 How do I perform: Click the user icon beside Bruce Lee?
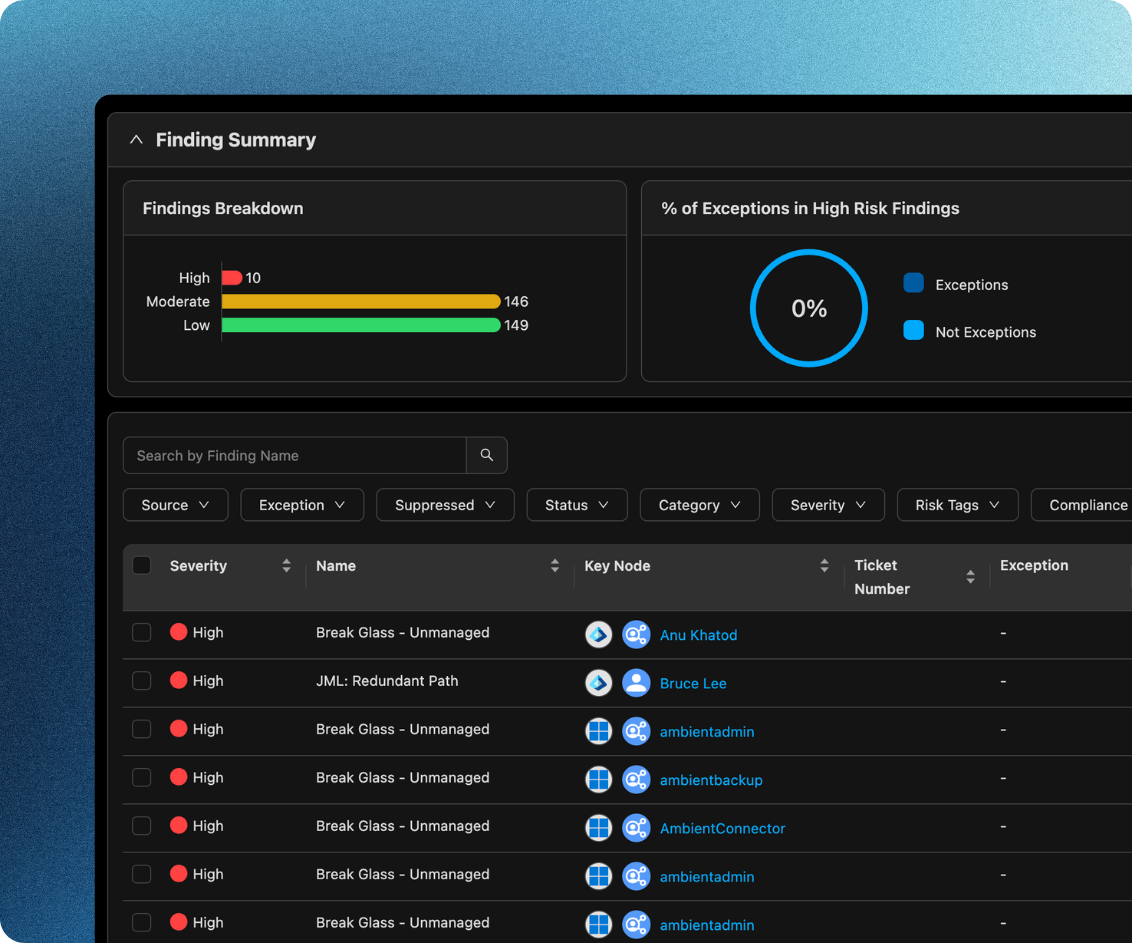click(x=636, y=683)
